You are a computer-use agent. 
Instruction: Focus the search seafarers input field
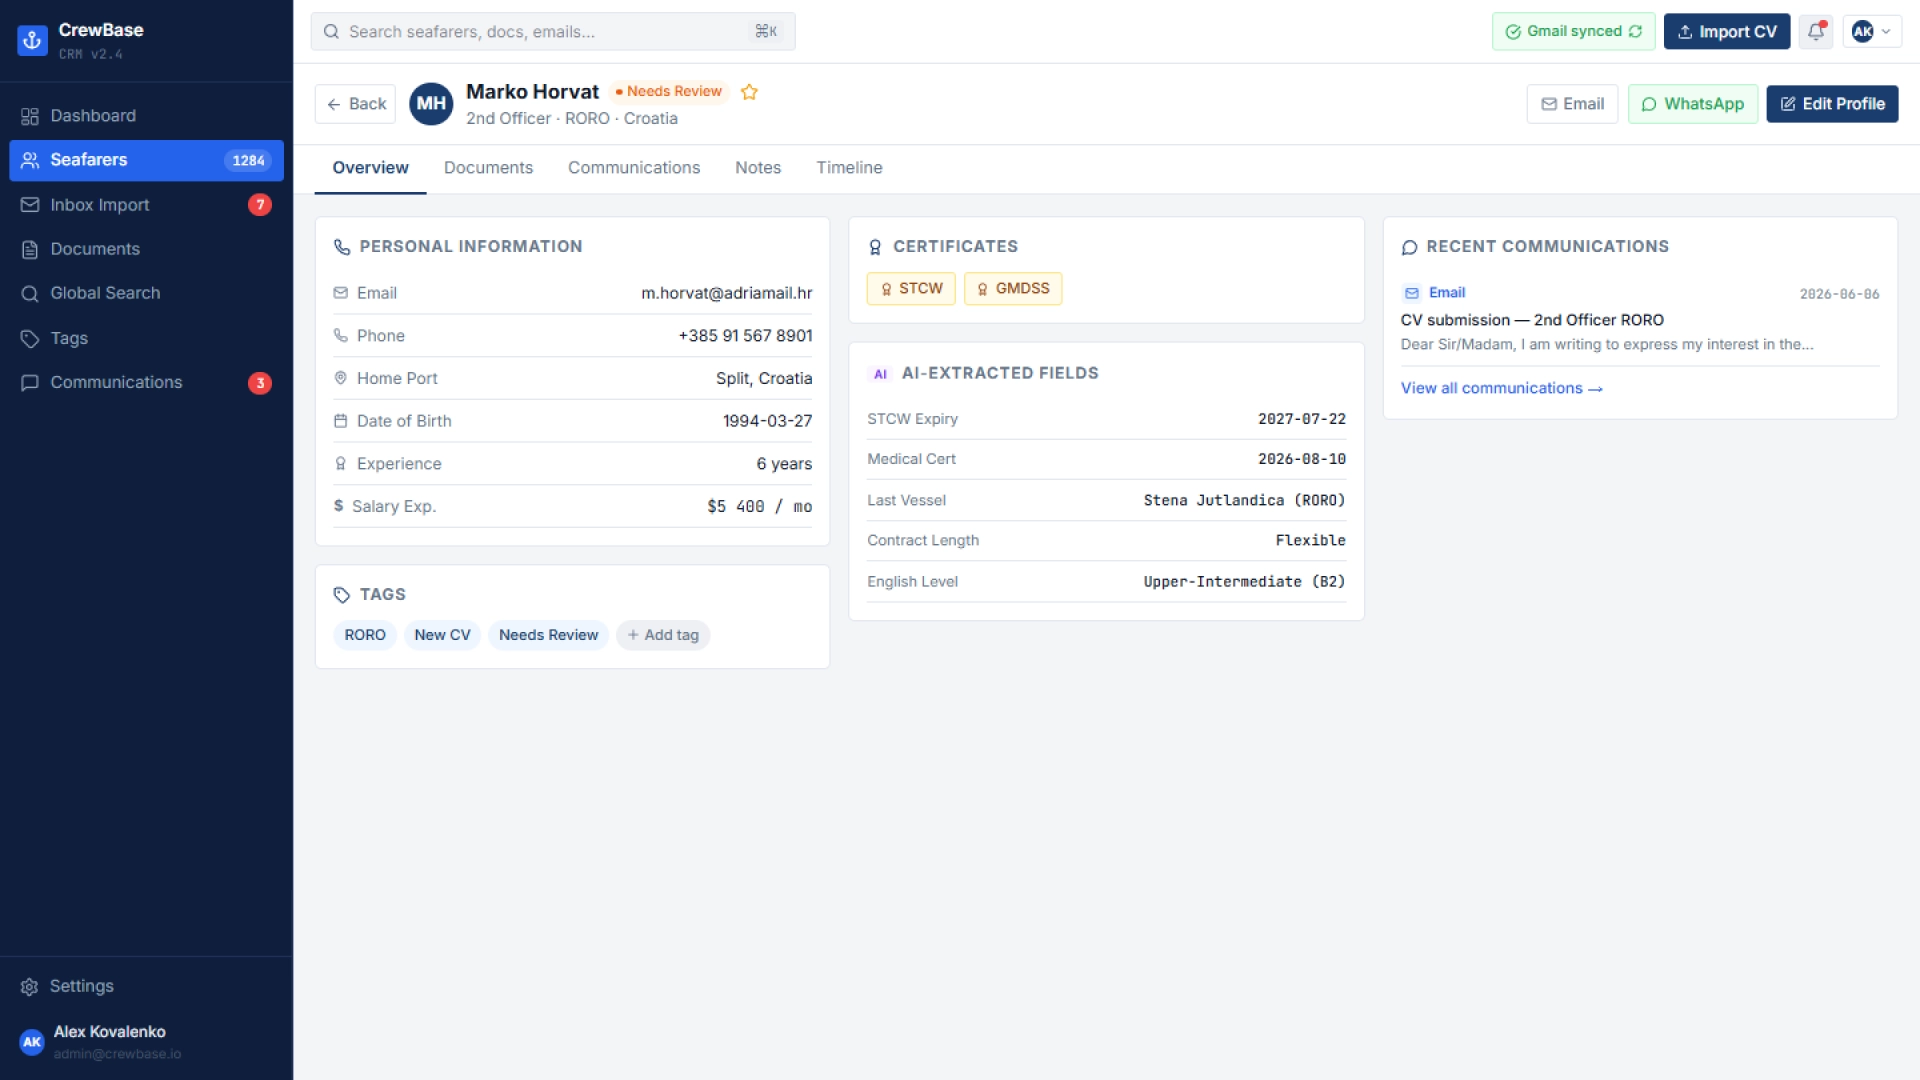click(553, 32)
